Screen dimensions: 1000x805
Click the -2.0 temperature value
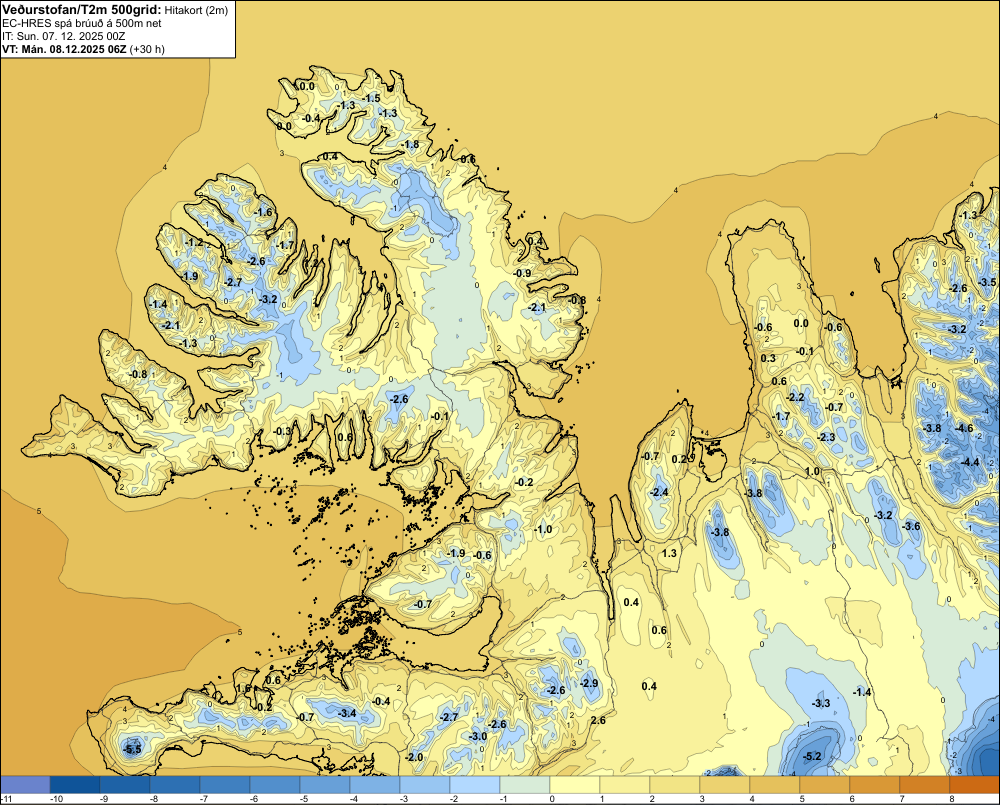(x=415, y=757)
